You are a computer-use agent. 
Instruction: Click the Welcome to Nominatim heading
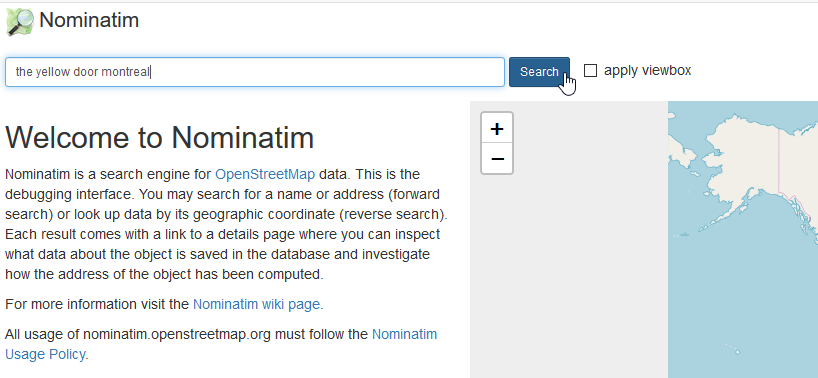[160, 138]
